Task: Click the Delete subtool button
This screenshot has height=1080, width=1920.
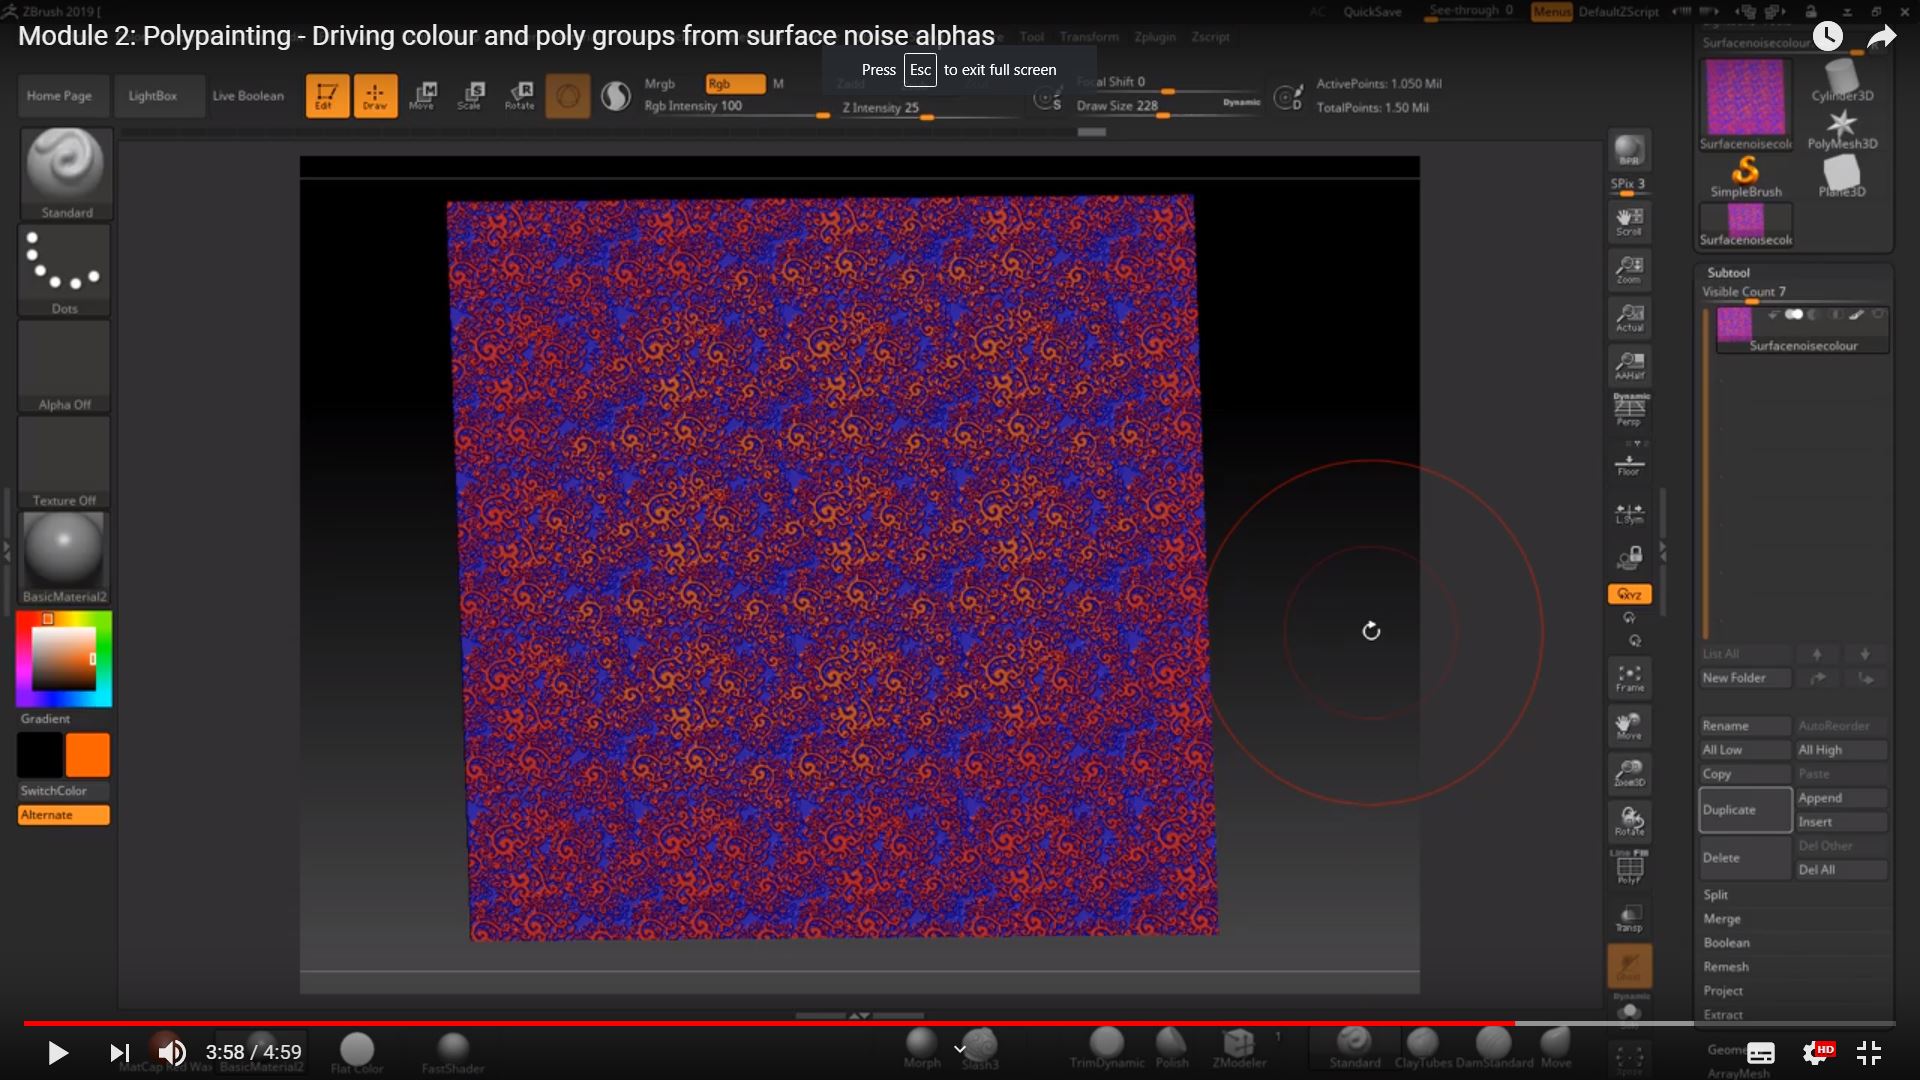Action: tap(1745, 858)
